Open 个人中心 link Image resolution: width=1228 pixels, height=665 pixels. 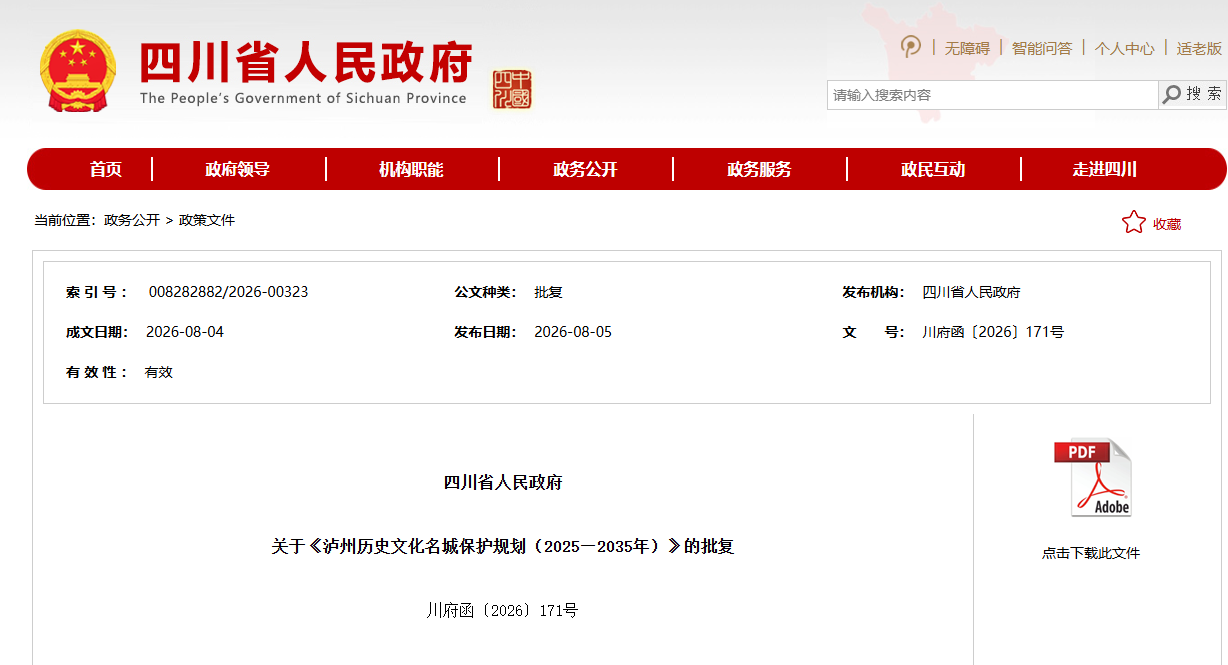point(1124,48)
